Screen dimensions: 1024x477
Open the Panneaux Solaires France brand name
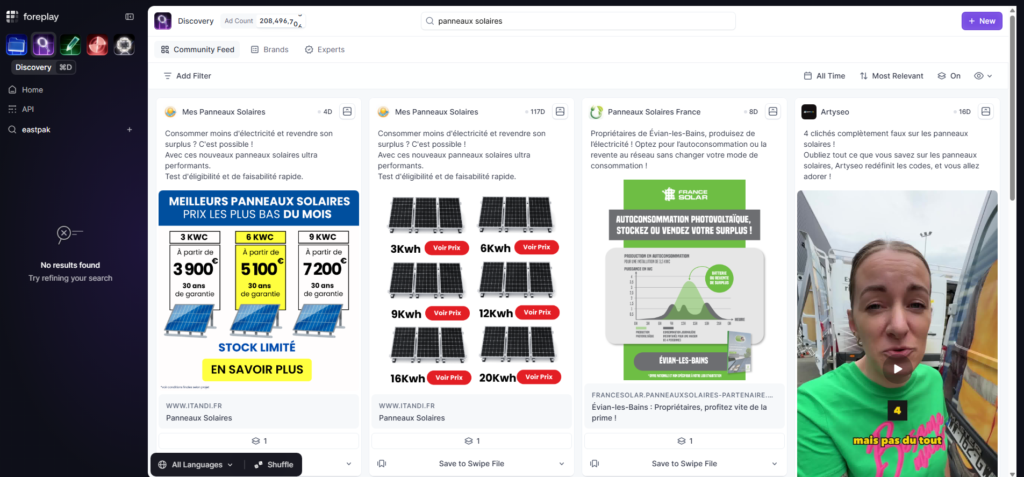[654, 112]
